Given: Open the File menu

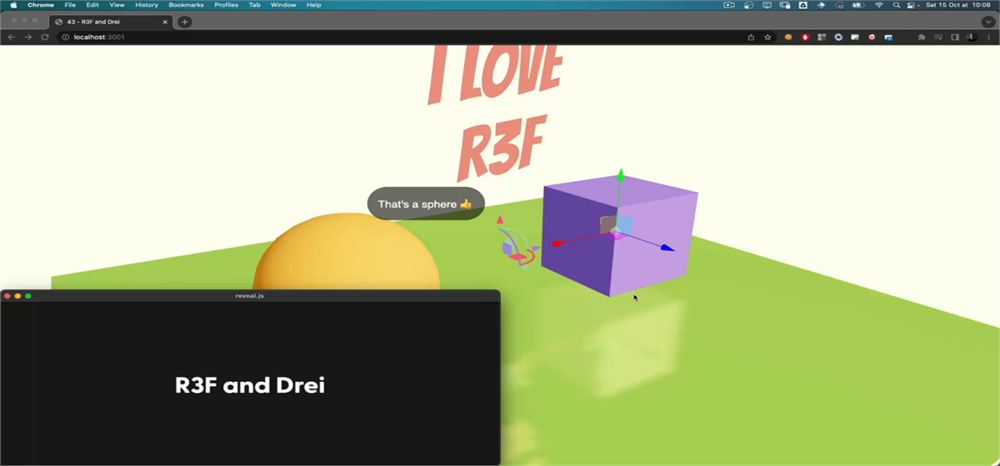Looking at the screenshot, I should (x=70, y=5).
